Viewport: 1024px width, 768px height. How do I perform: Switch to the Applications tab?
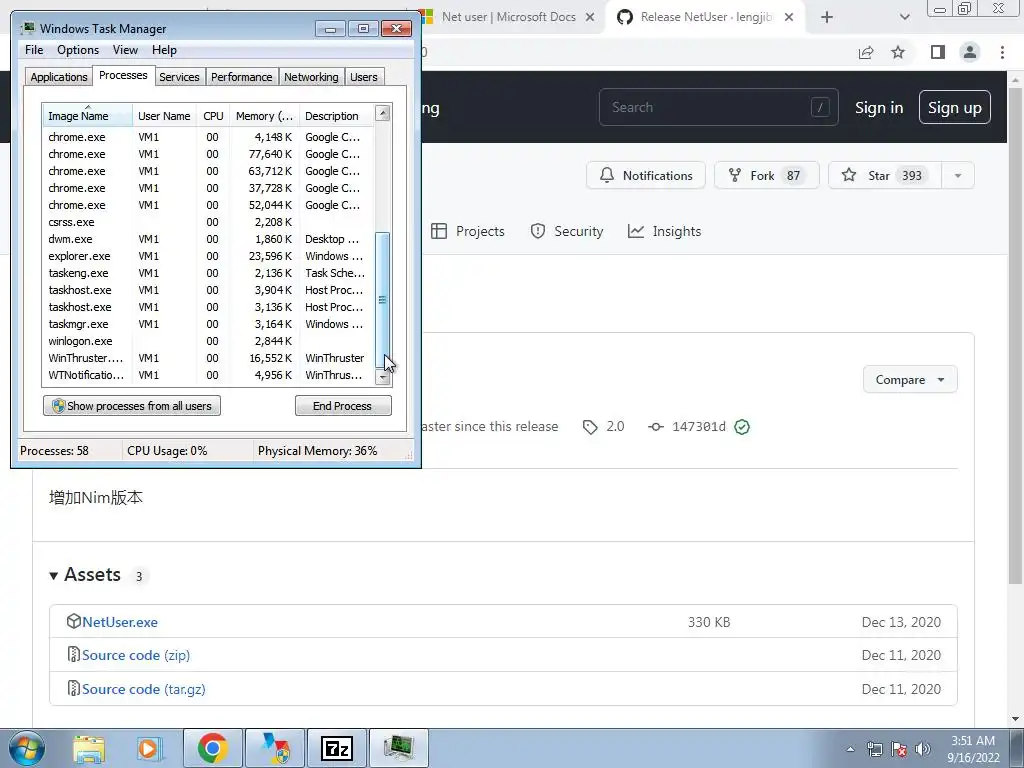click(x=59, y=77)
